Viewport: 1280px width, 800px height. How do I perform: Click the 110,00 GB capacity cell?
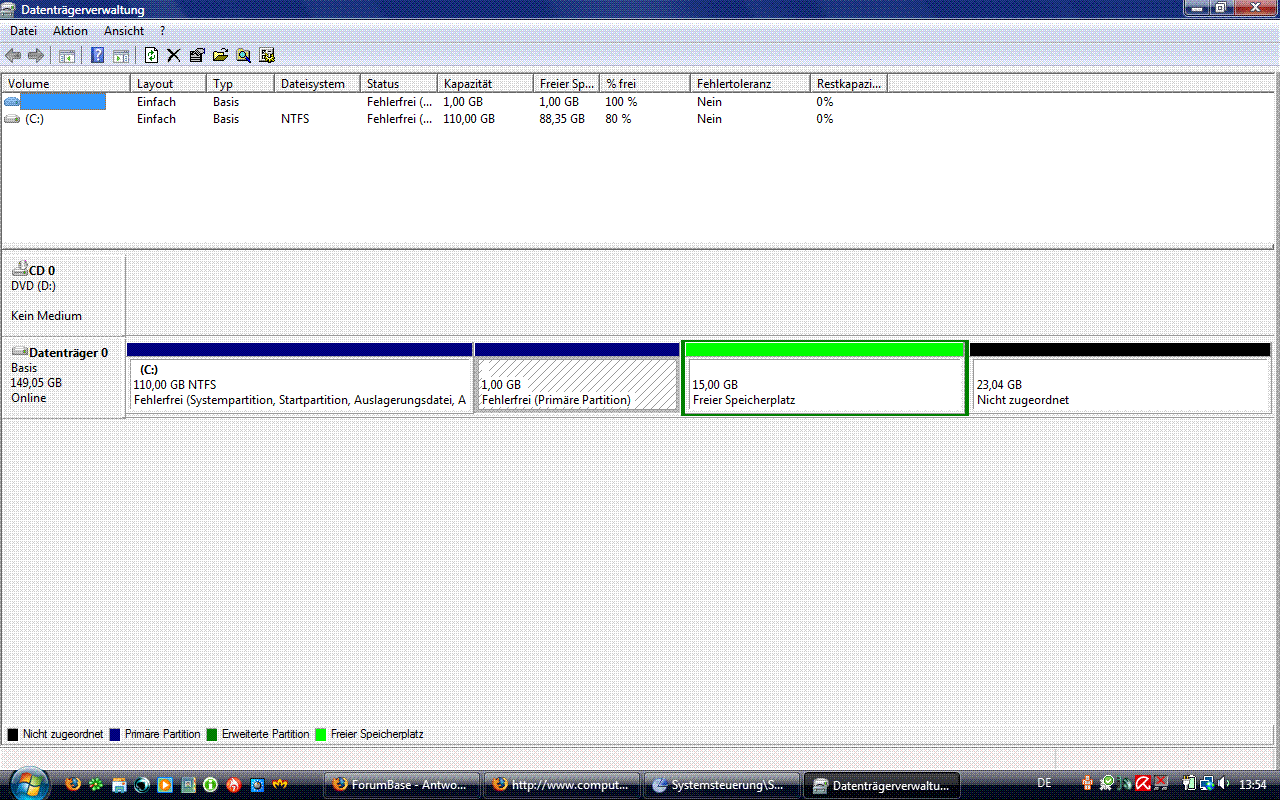(470, 119)
